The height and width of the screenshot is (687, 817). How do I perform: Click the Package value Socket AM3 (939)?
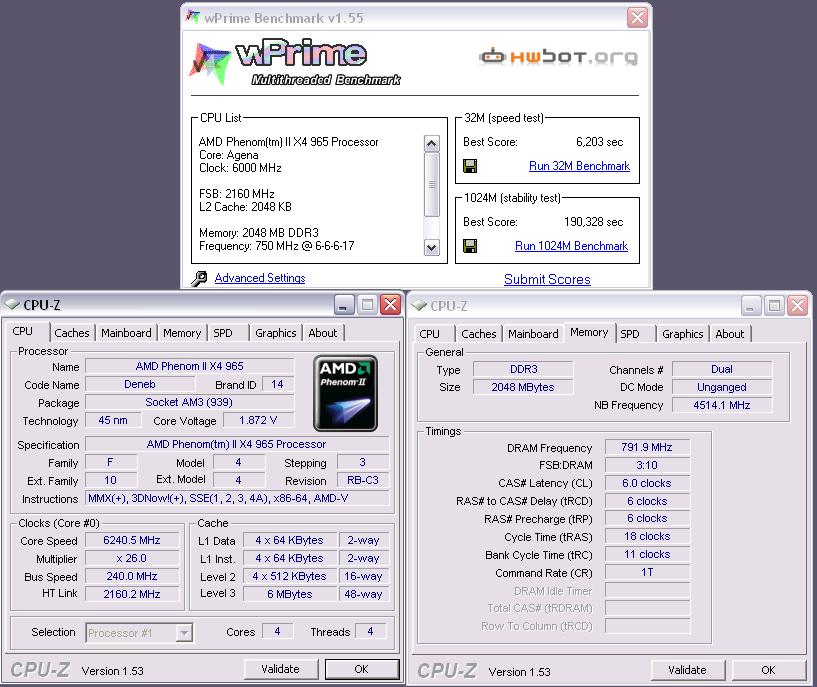(x=189, y=403)
